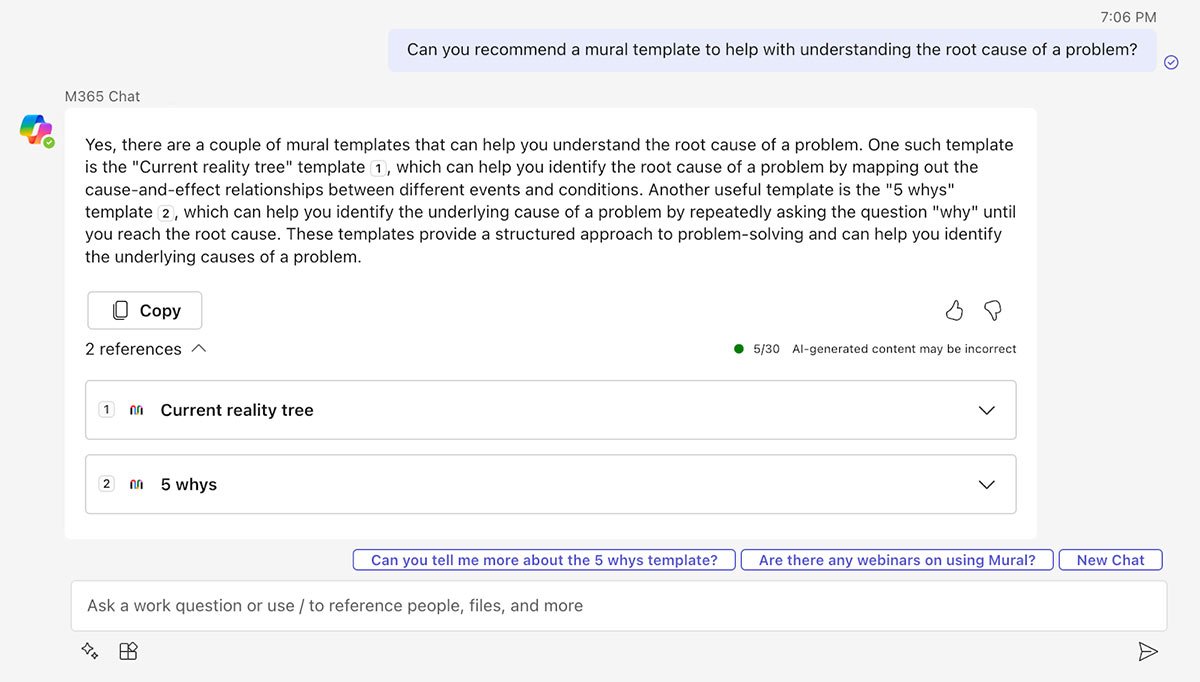1200x682 pixels.
Task: Click inline citation number 2 in response
Action: click(169, 213)
